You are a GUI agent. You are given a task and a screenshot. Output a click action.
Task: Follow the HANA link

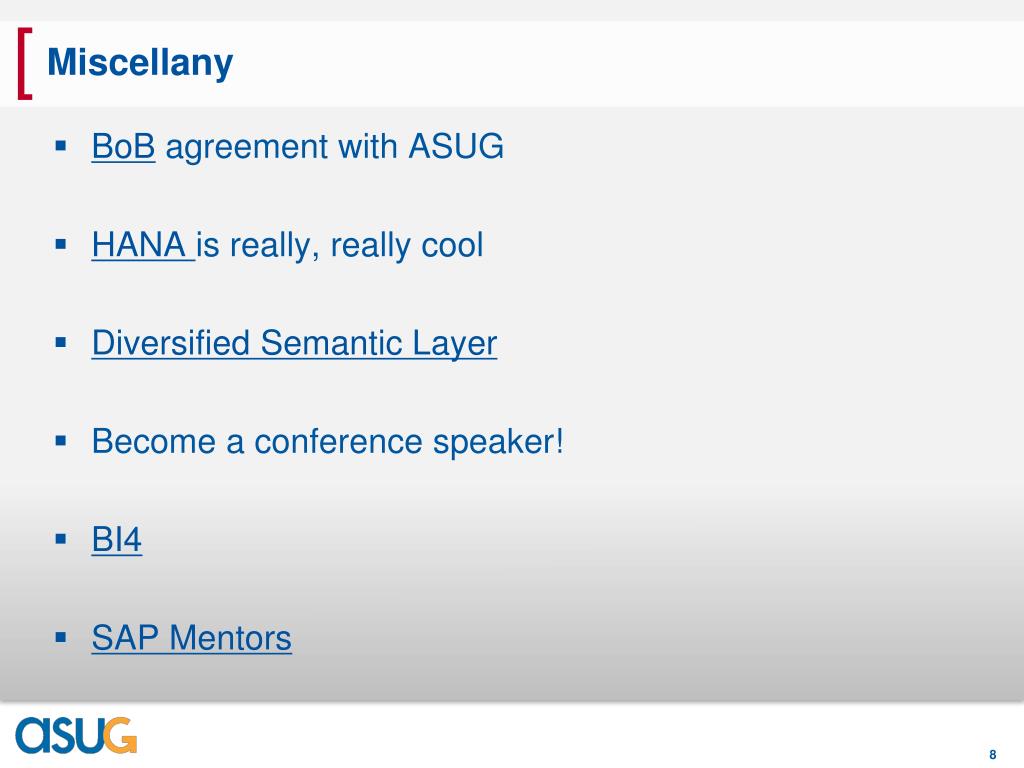[x=143, y=245]
